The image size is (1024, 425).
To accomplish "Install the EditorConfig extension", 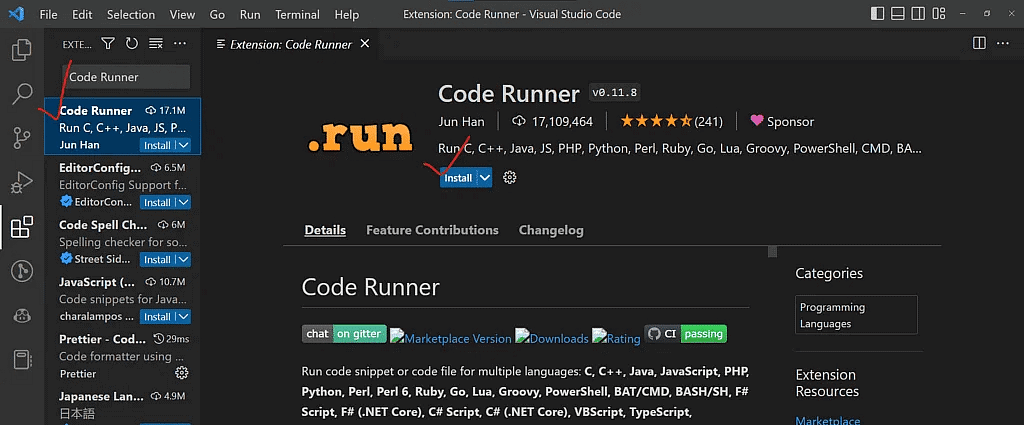I will click(x=157, y=202).
